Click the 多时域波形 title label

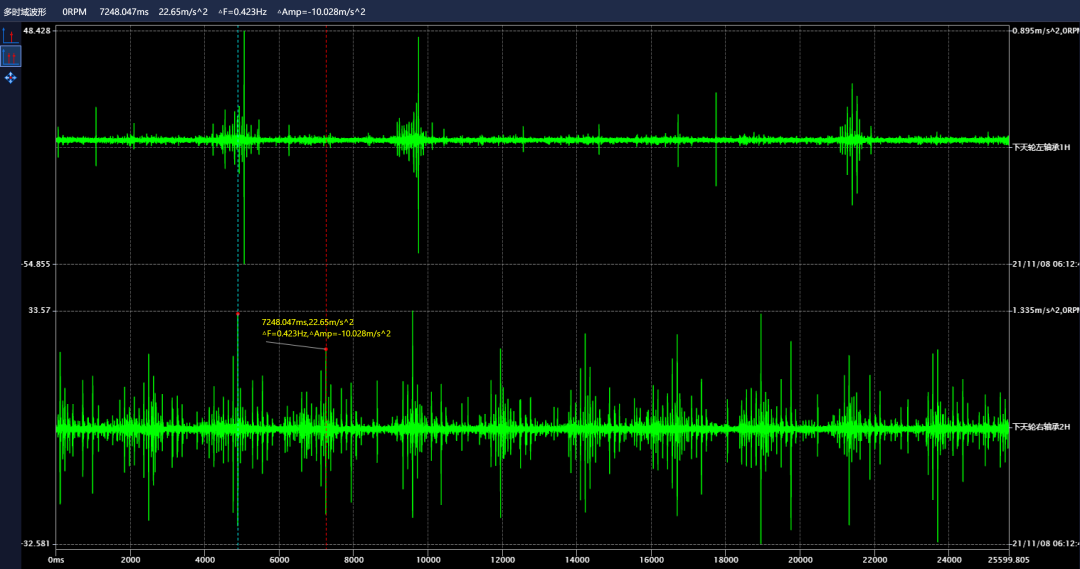25,11
